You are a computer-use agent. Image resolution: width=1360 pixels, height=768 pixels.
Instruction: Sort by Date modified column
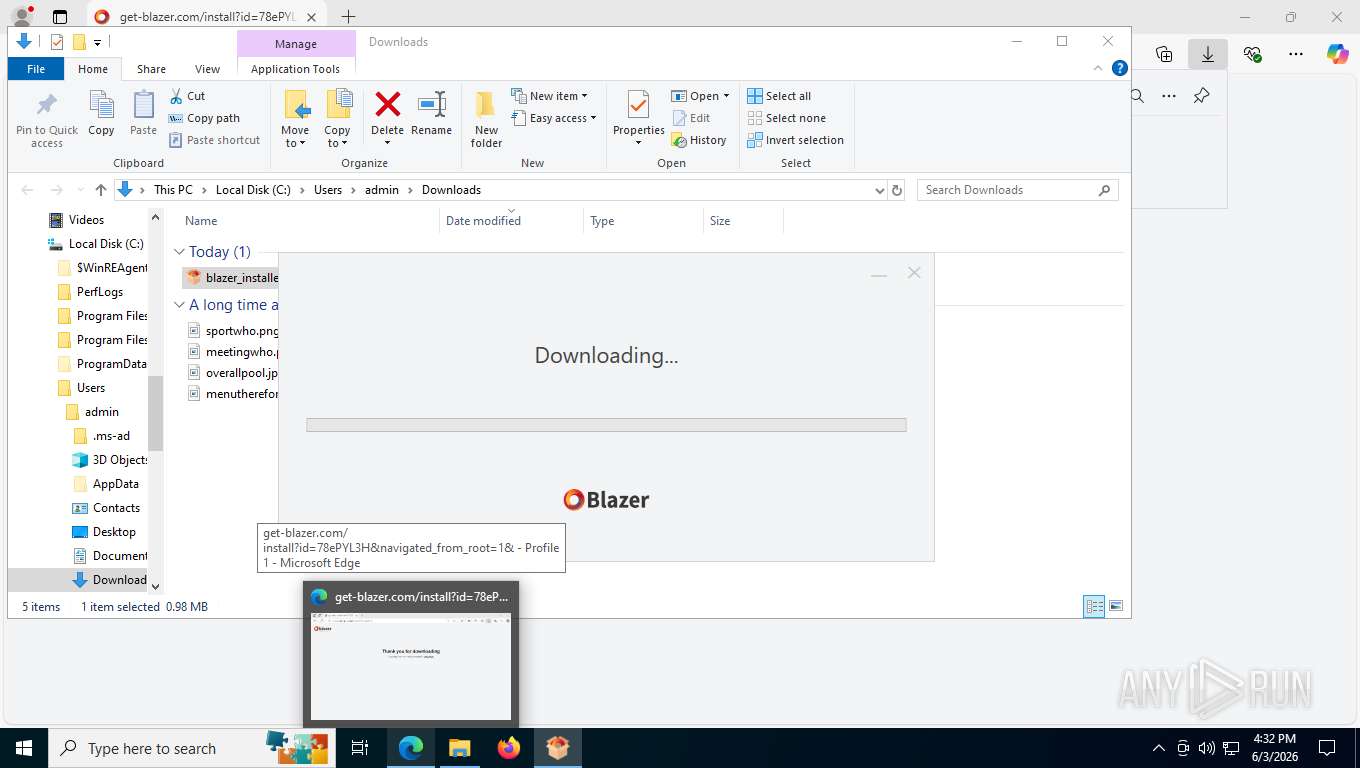pos(483,221)
